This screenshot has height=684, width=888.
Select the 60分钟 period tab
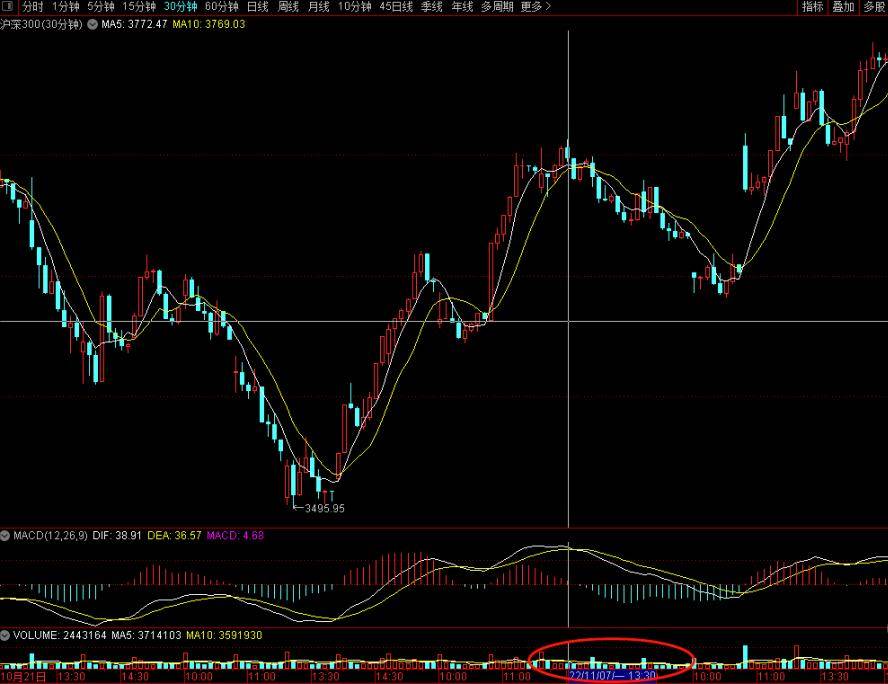[222, 7]
